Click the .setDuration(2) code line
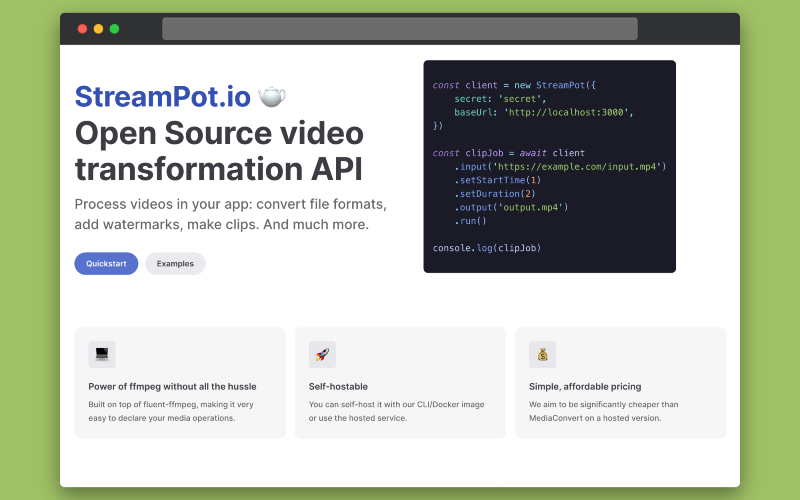Viewport: 800px width, 500px height. click(x=495, y=194)
